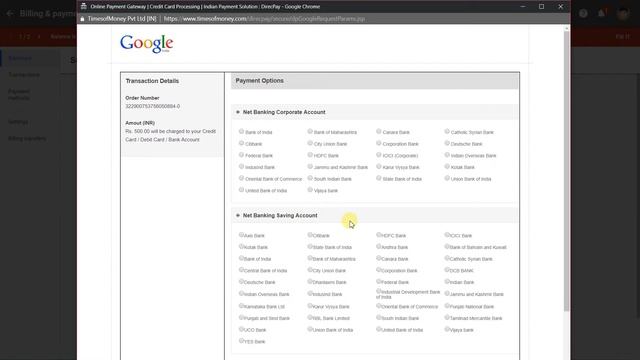The height and width of the screenshot is (360, 640).
Task: Choose Citibank corporate net banking option
Action: point(242,143)
